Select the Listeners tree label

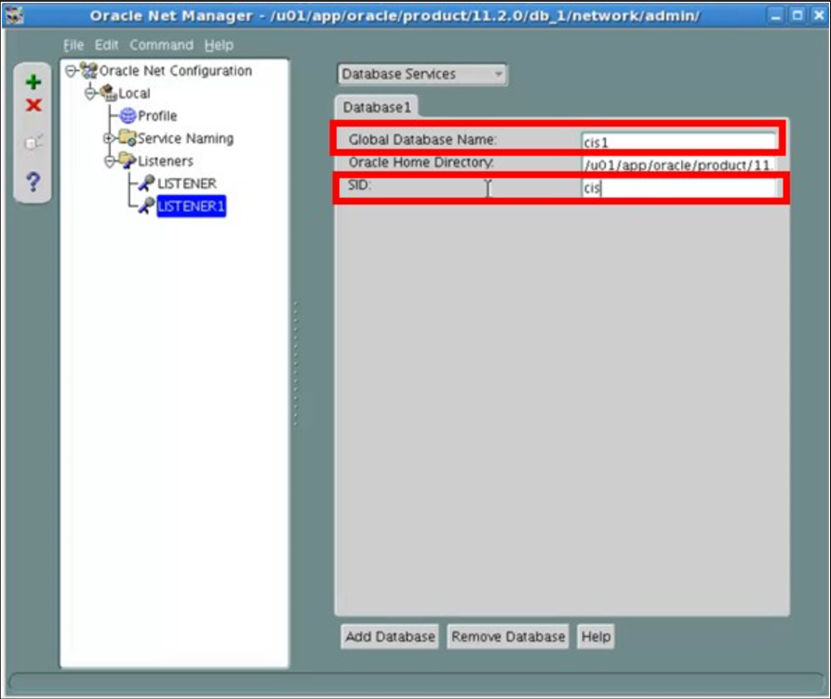[x=165, y=161]
